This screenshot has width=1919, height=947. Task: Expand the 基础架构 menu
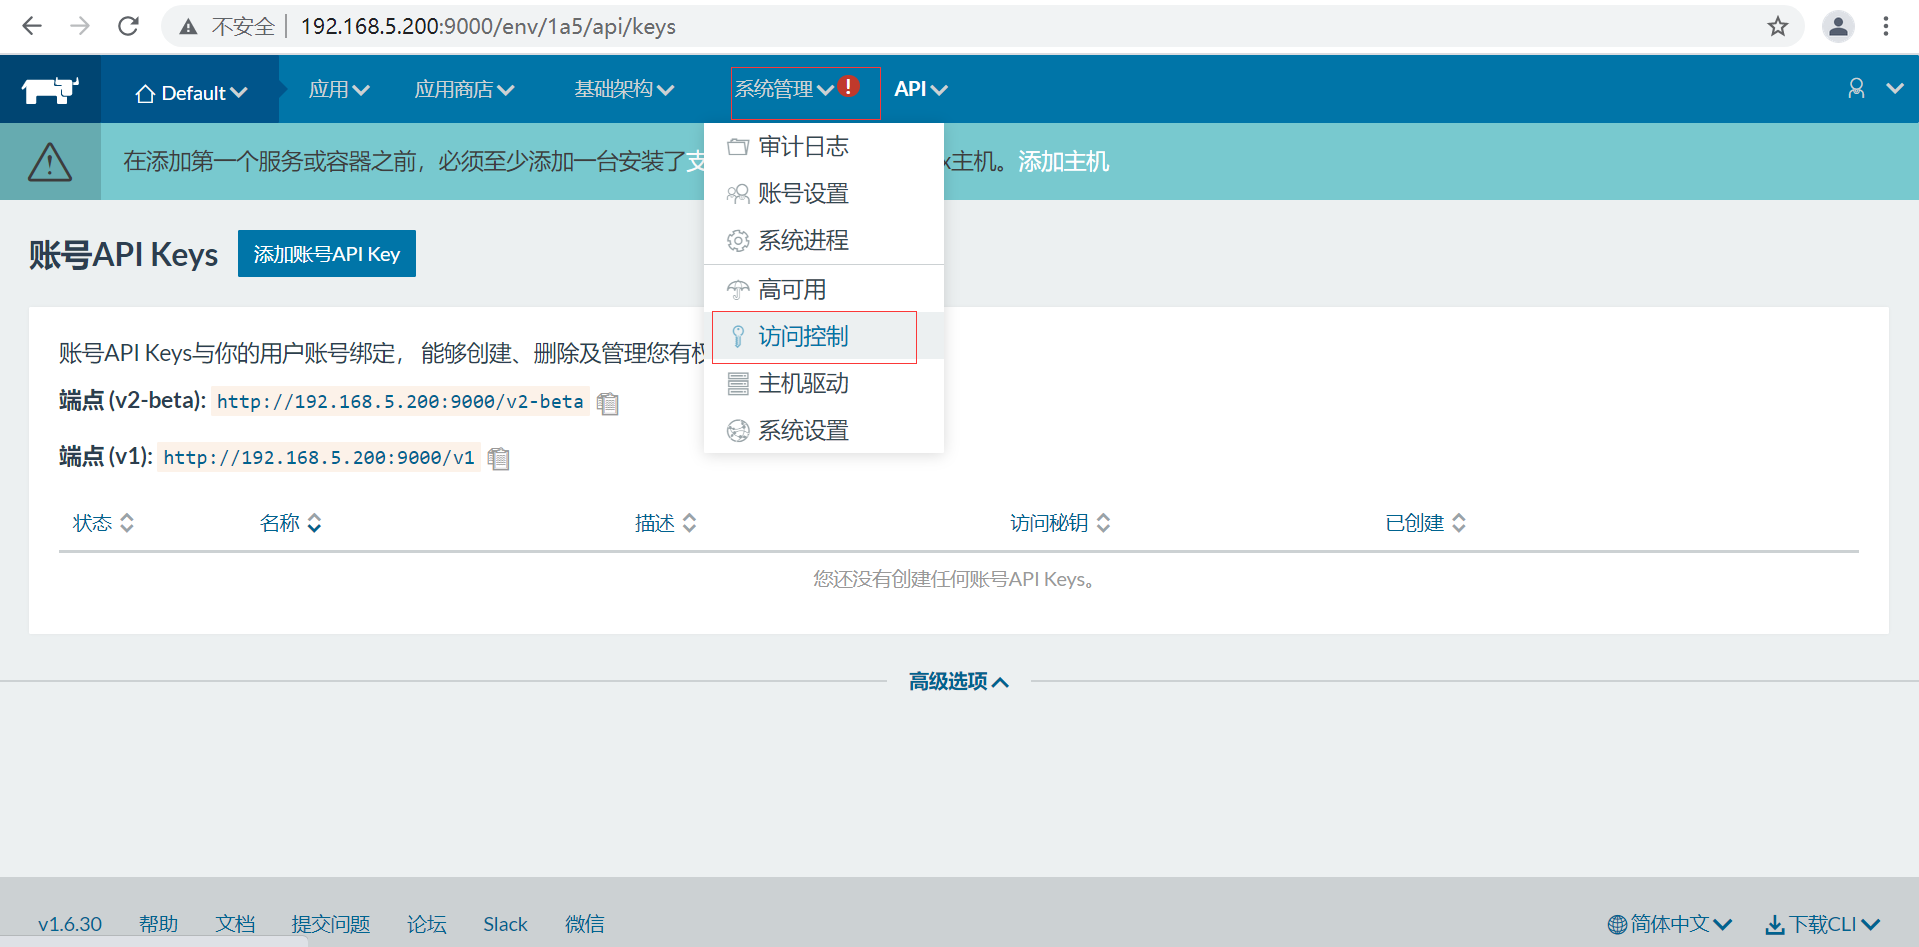[x=624, y=89]
